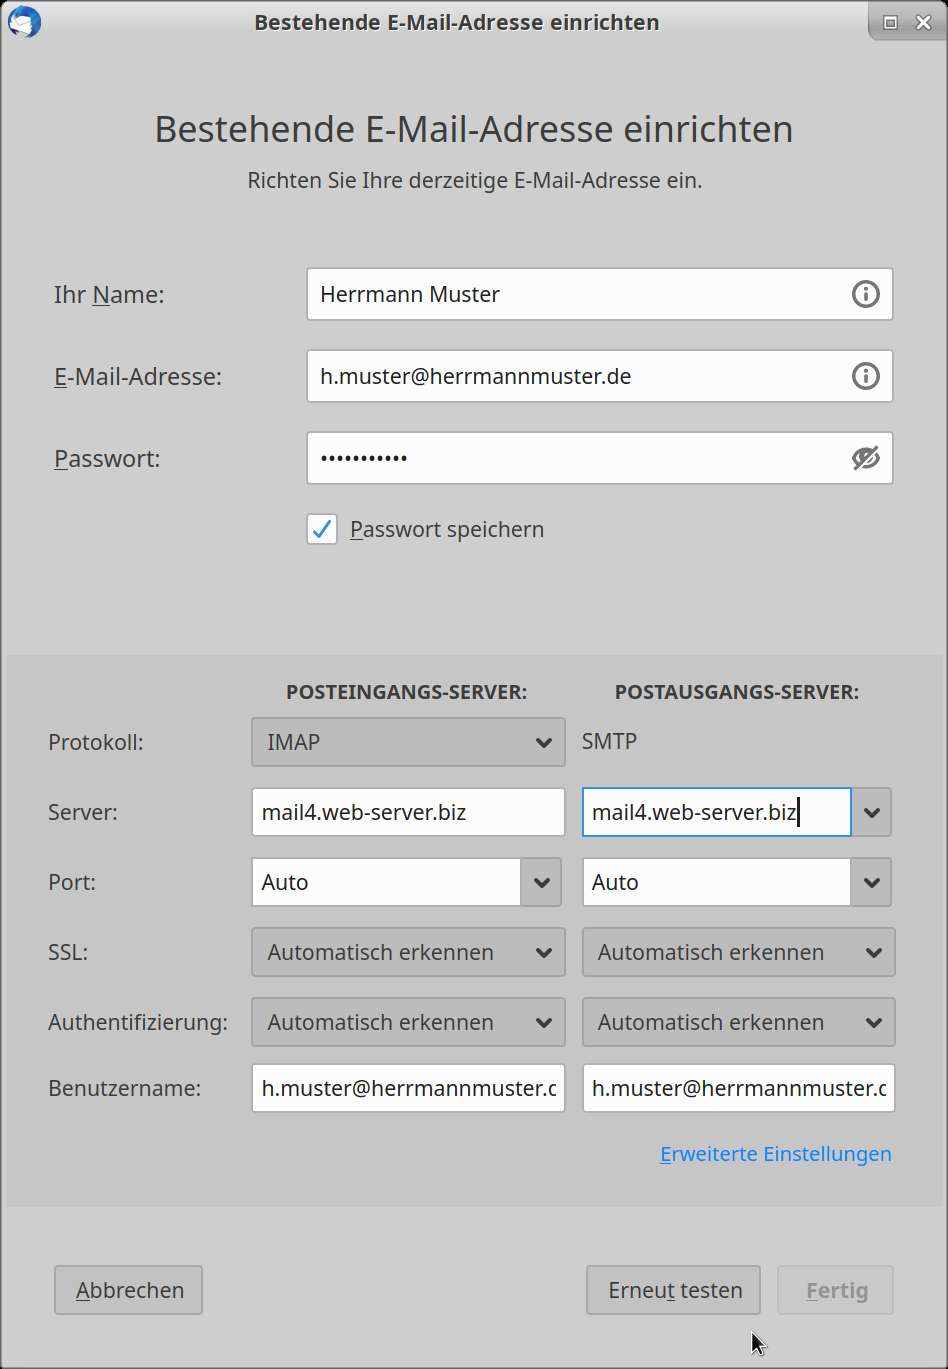
Task: Uncheck Passwort speichern checkbox
Action: coord(321,529)
